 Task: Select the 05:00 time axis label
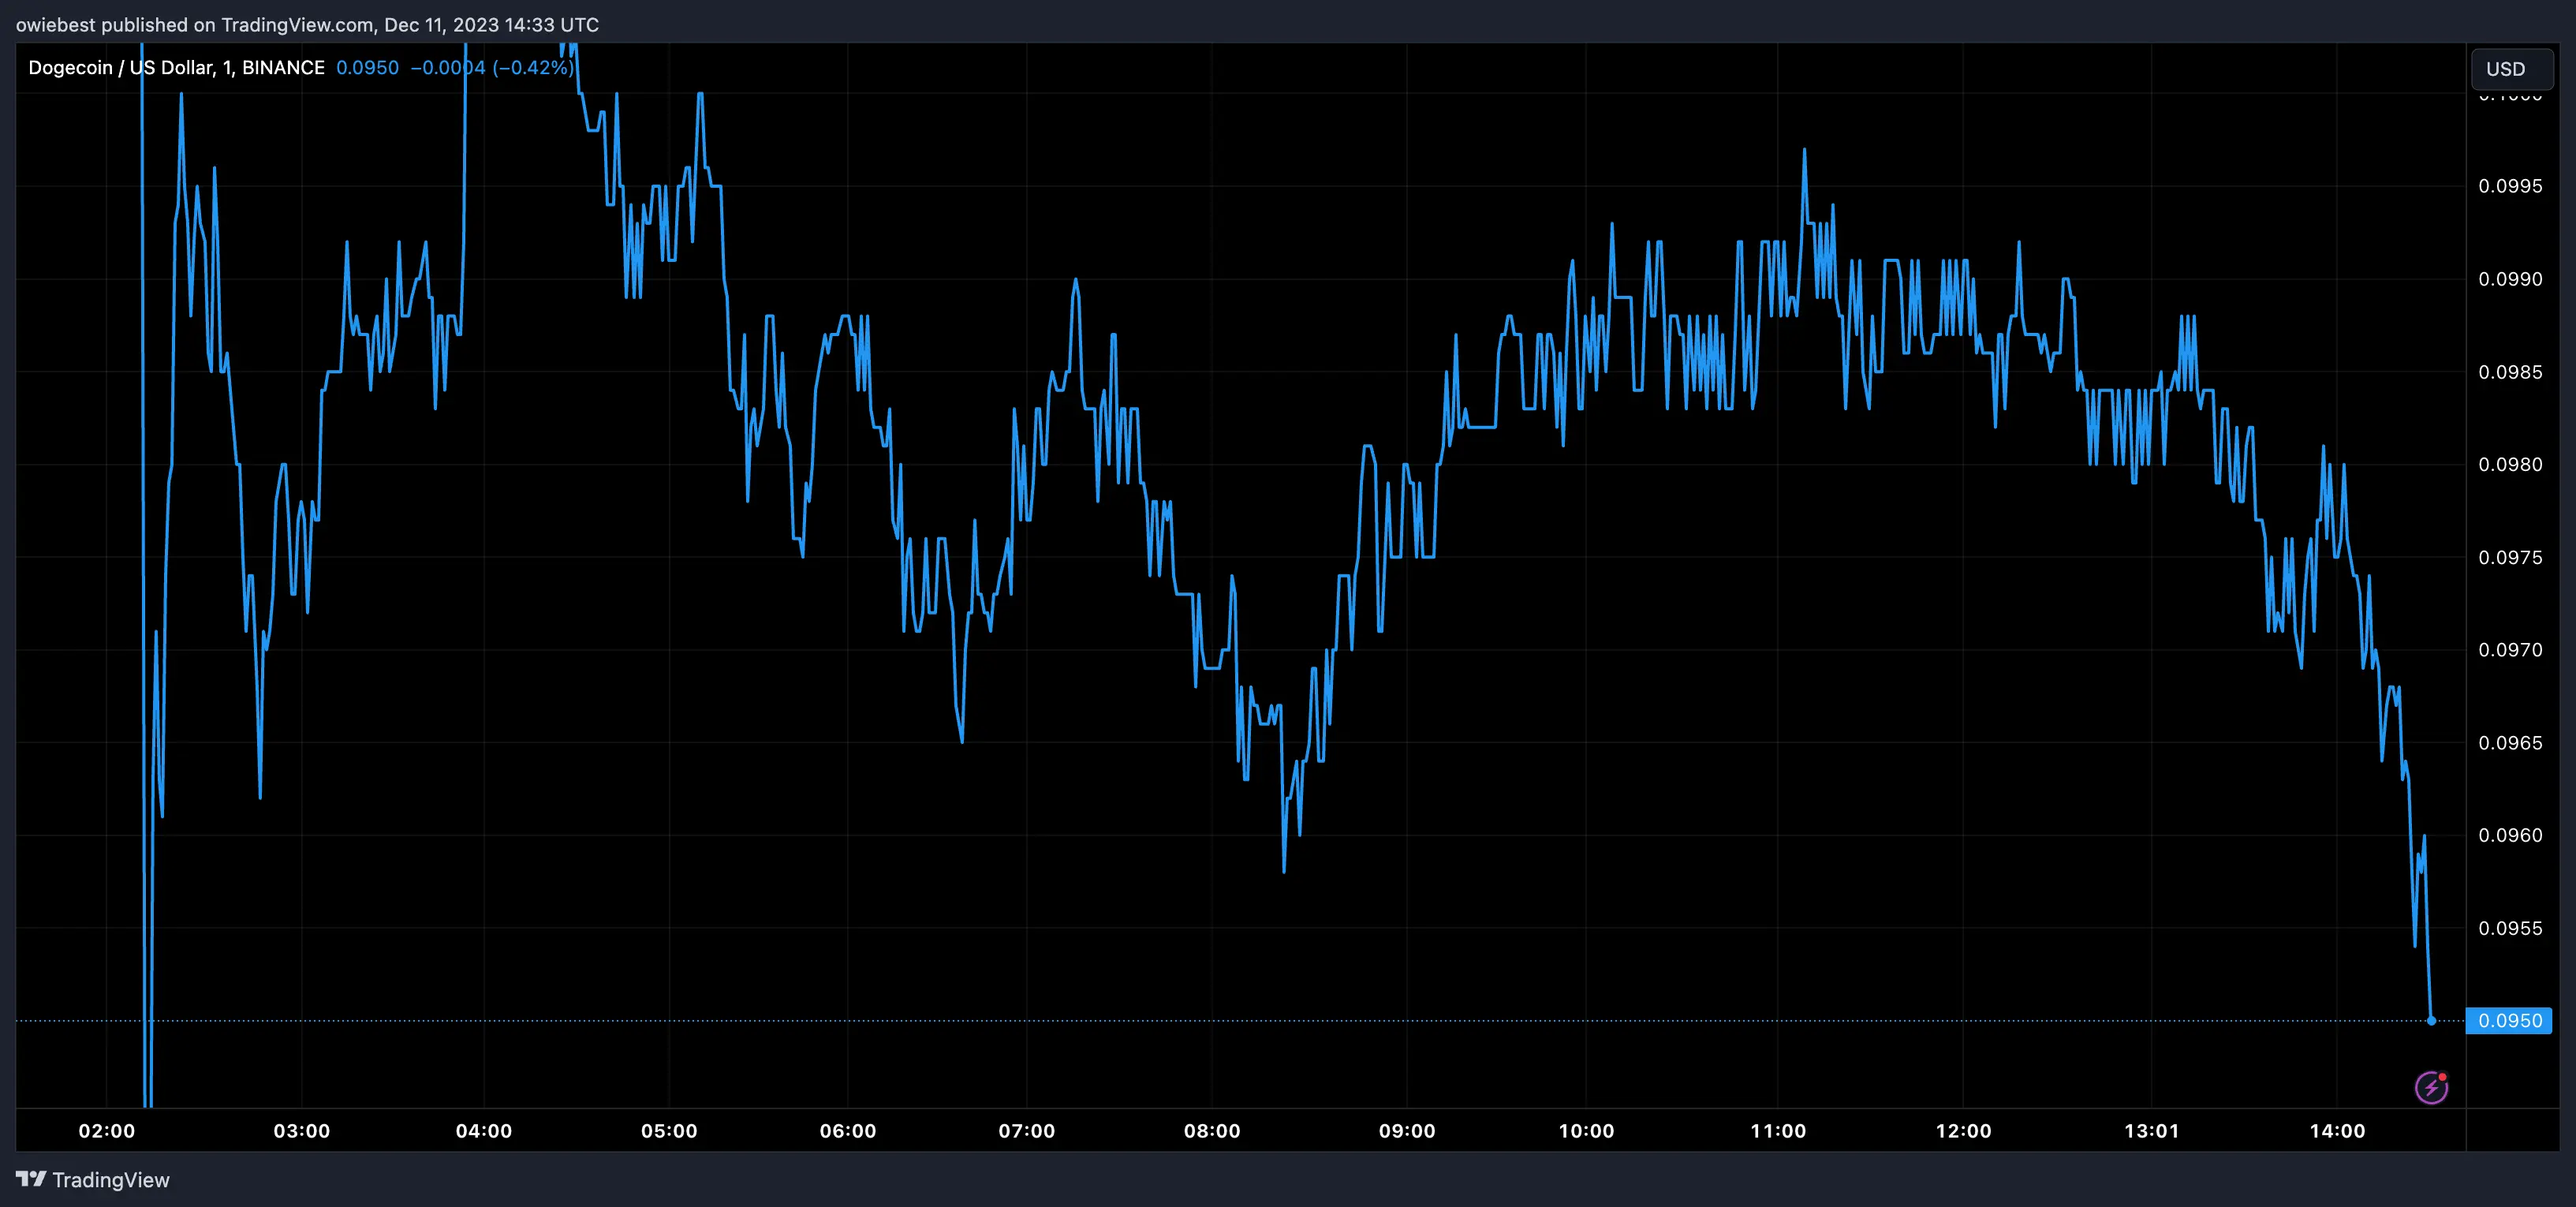click(669, 1131)
